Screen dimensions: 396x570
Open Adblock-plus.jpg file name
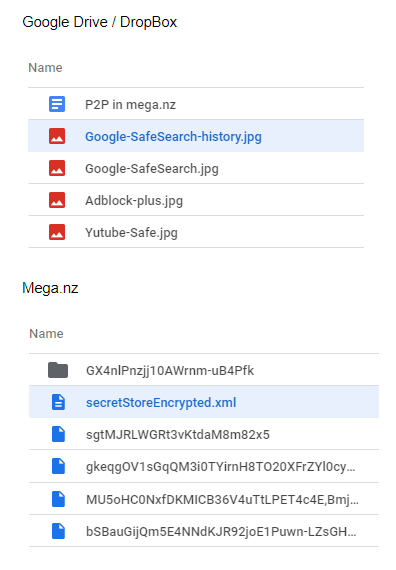point(134,201)
